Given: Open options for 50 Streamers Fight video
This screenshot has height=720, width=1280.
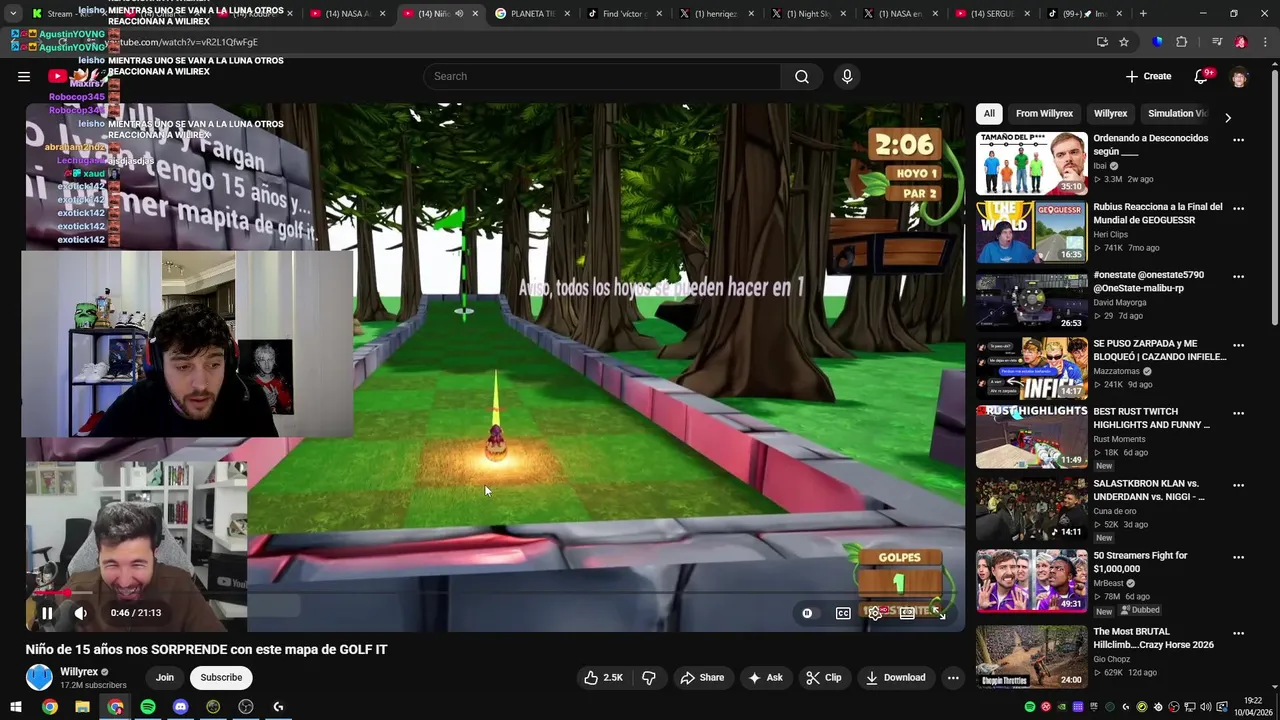Looking at the screenshot, I should (1239, 557).
